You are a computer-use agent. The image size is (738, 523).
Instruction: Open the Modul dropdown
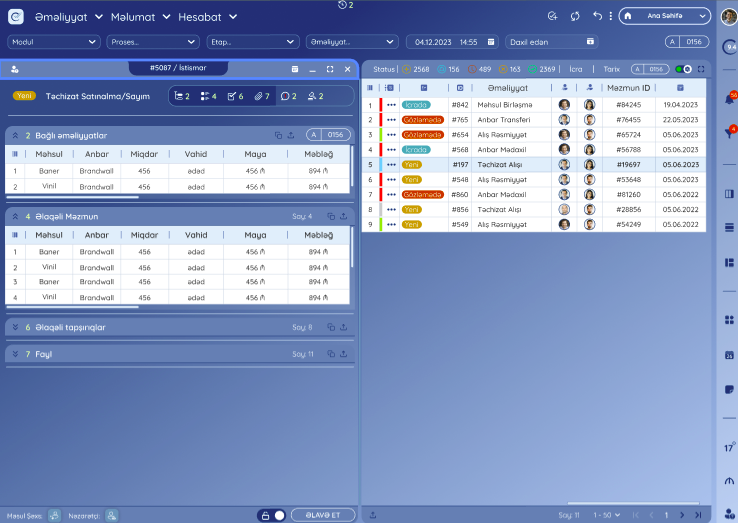click(54, 42)
